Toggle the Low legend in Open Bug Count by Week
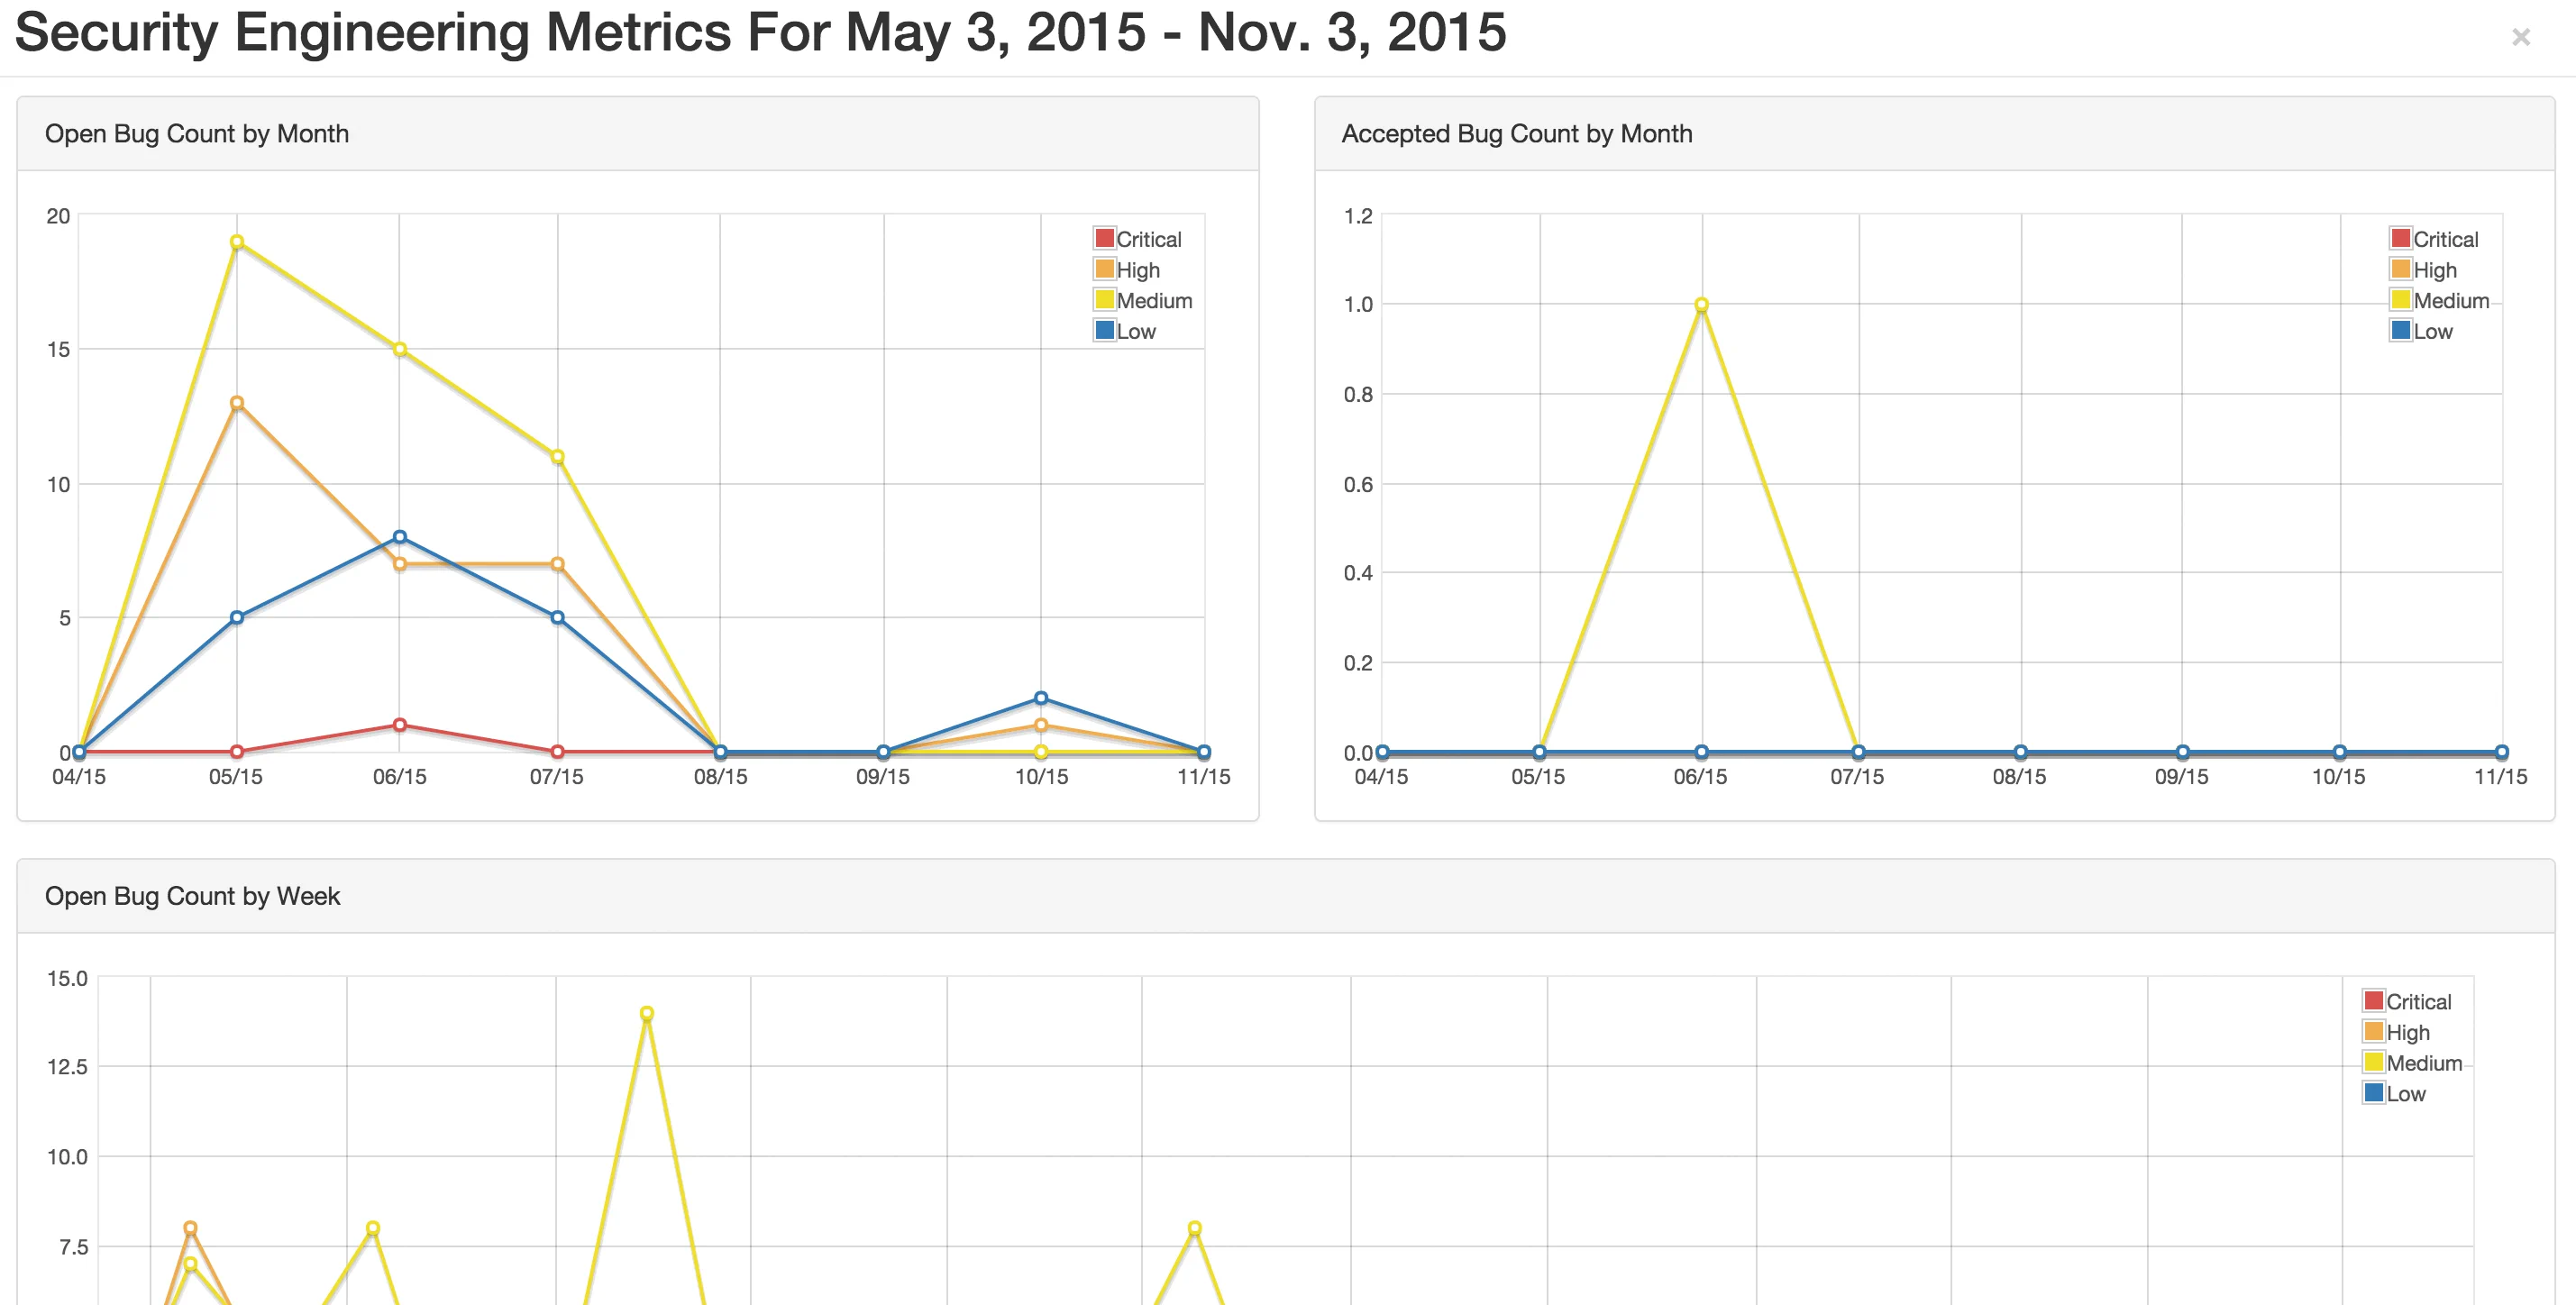Image resolution: width=2576 pixels, height=1305 pixels. (x=2402, y=1094)
